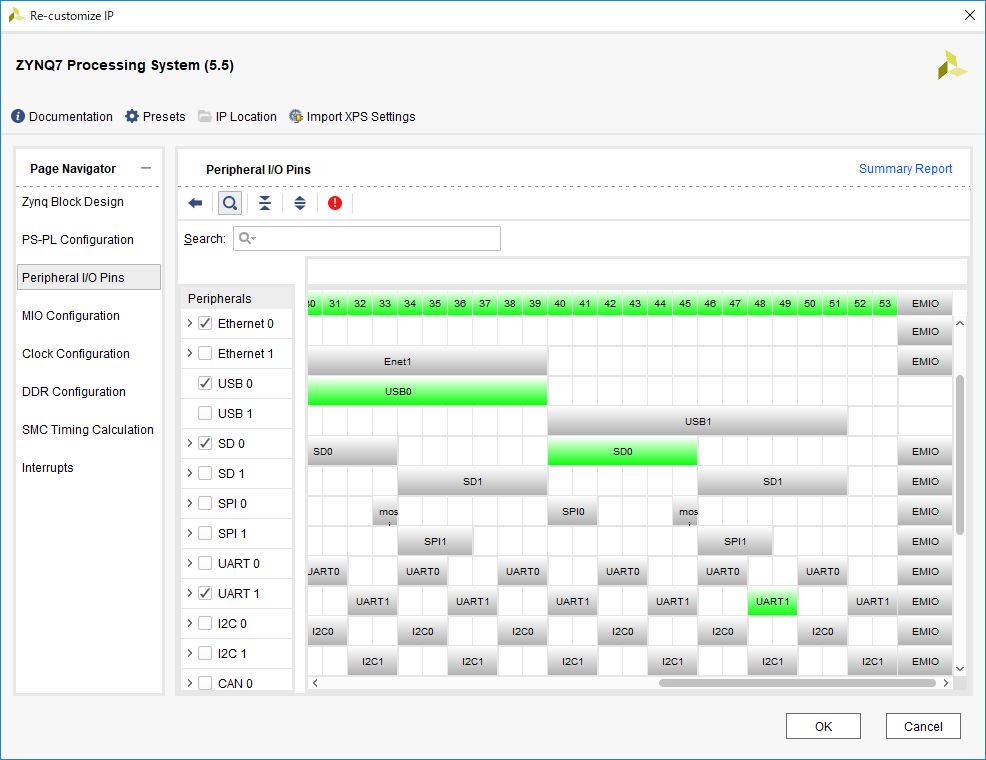Enable the SD 1 checkbox
The width and height of the screenshot is (986, 760).
coord(205,473)
